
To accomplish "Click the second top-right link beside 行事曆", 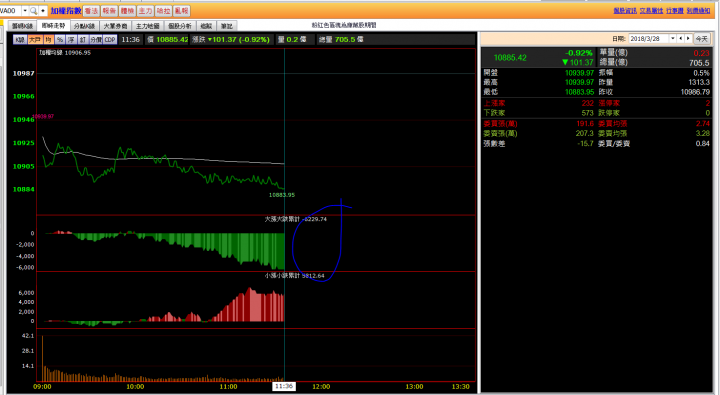I will (x=651, y=11).
